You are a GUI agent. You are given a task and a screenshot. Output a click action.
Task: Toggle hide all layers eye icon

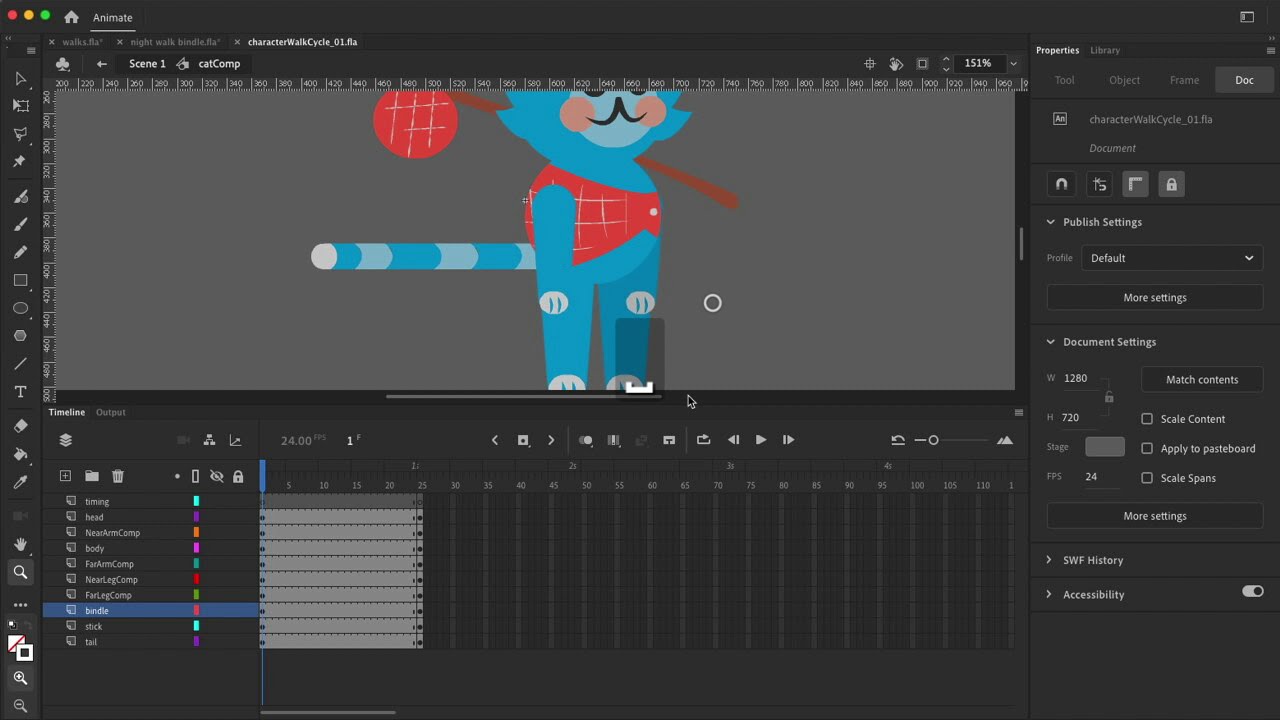(x=216, y=476)
